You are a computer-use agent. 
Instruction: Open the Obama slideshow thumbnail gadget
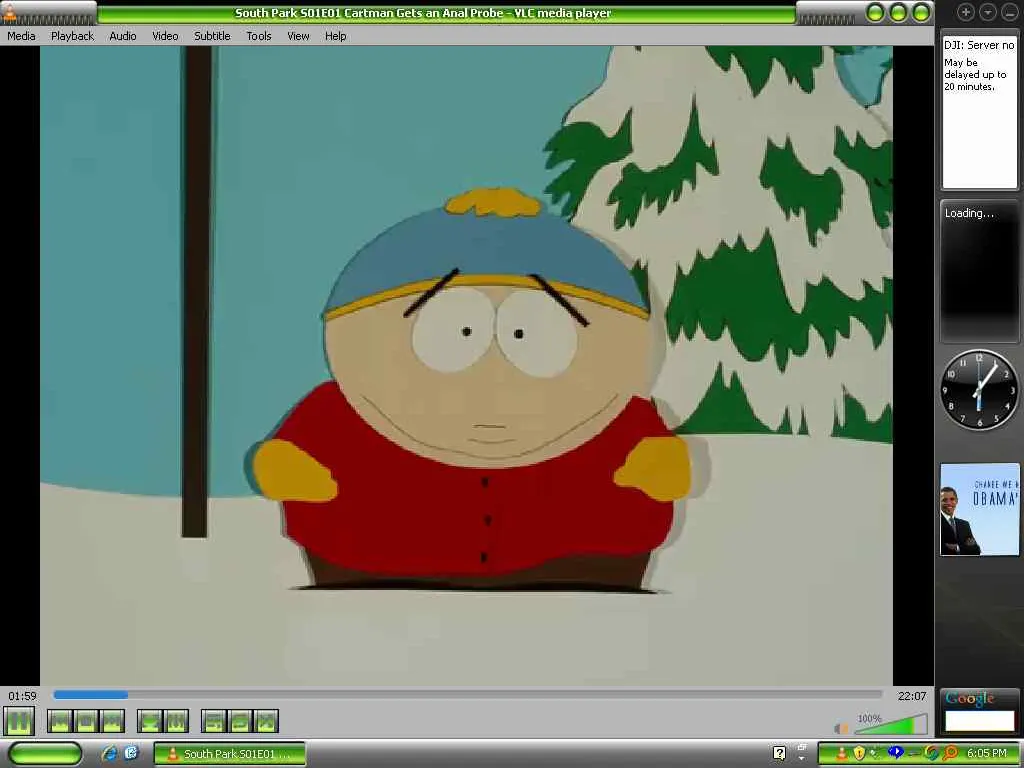click(x=979, y=509)
